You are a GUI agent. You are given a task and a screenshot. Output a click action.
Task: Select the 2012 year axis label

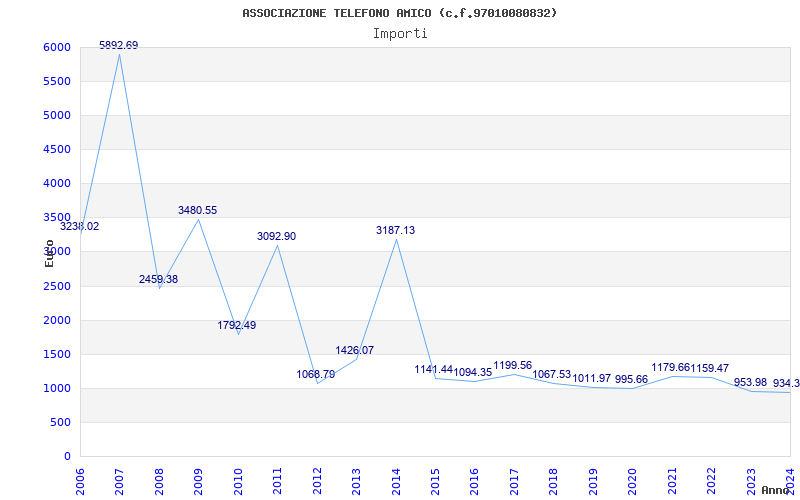point(317,481)
